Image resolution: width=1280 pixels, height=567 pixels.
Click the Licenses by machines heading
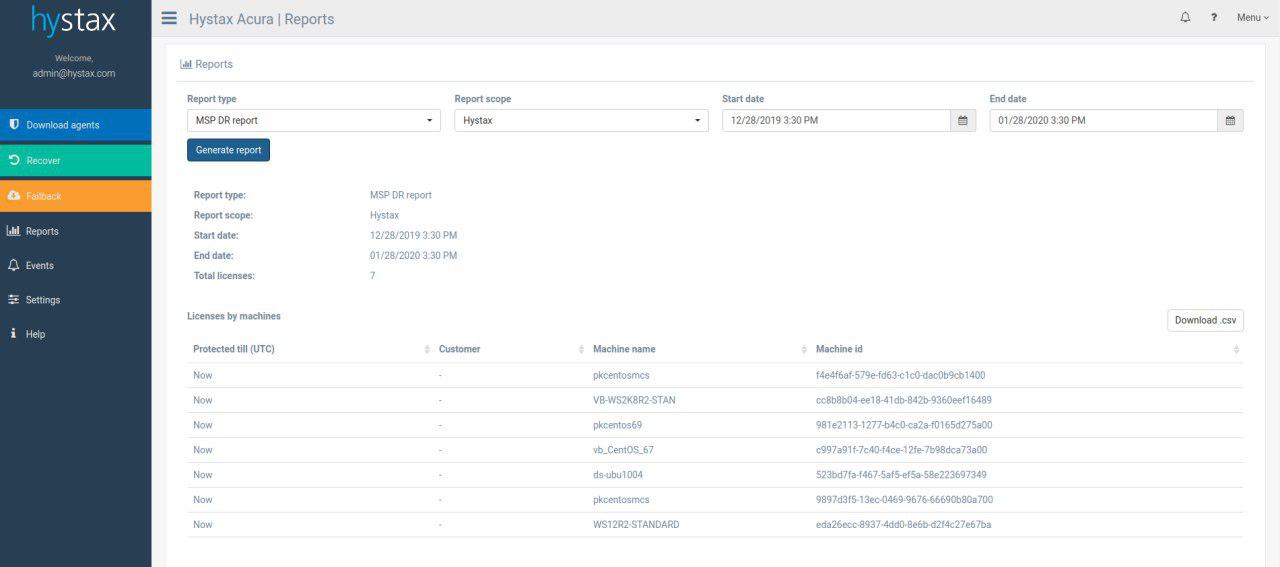234,316
